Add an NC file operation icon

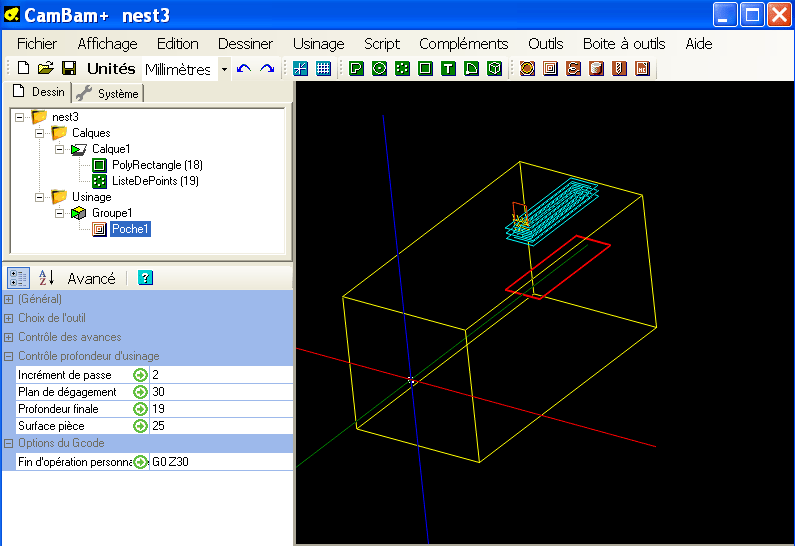(642, 68)
